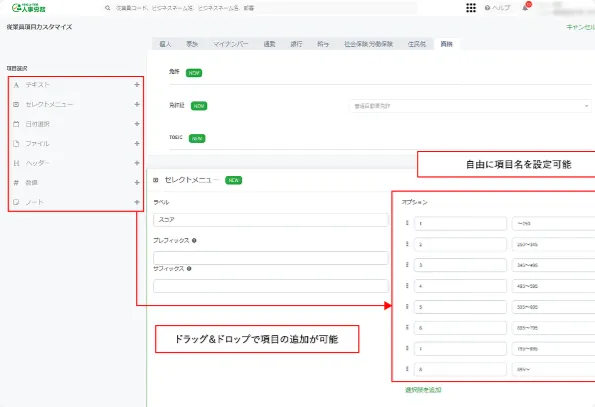Click the セレクトメニュー section header icon
Viewport: 595px width, 407px height.
(156, 180)
